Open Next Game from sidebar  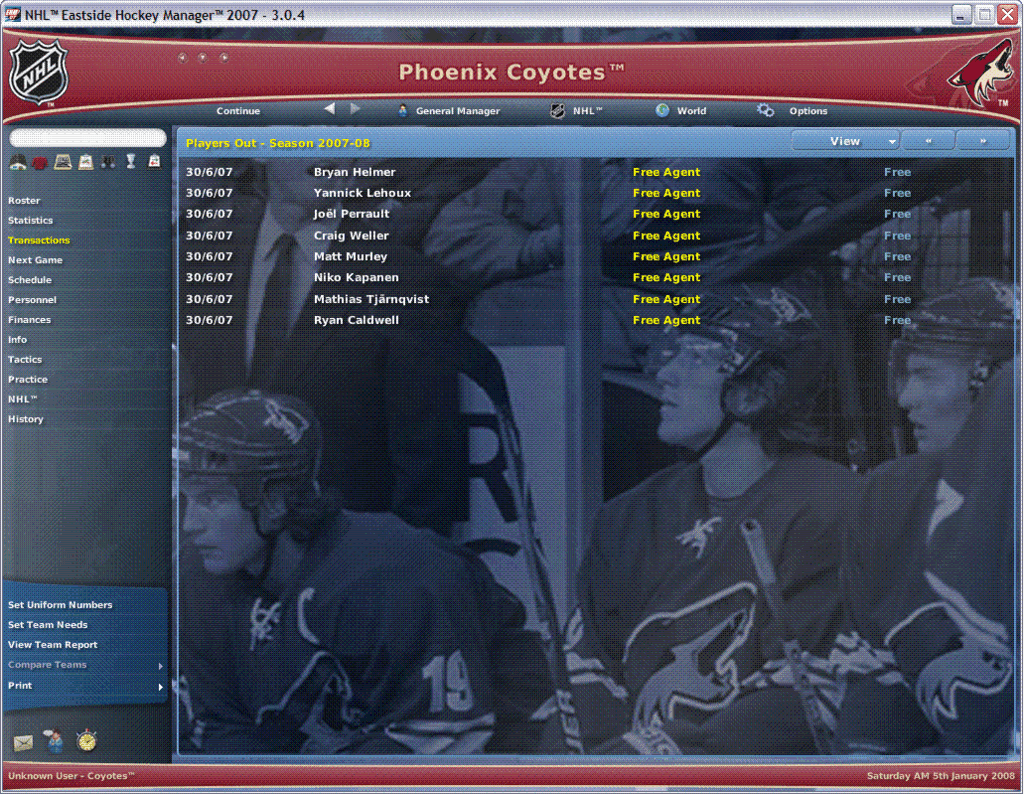[x=35, y=260]
